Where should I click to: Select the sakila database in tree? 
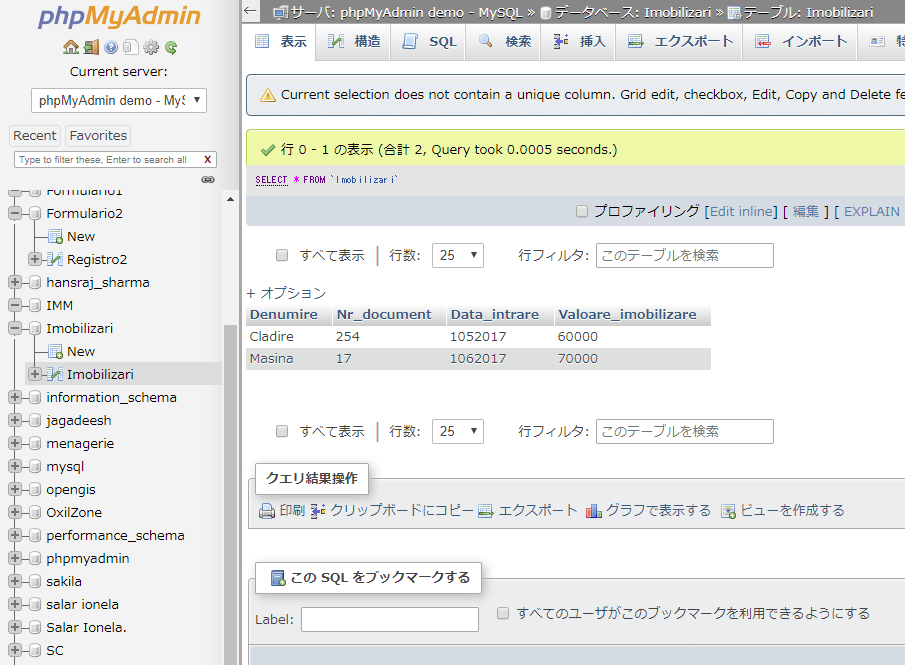pos(64,581)
